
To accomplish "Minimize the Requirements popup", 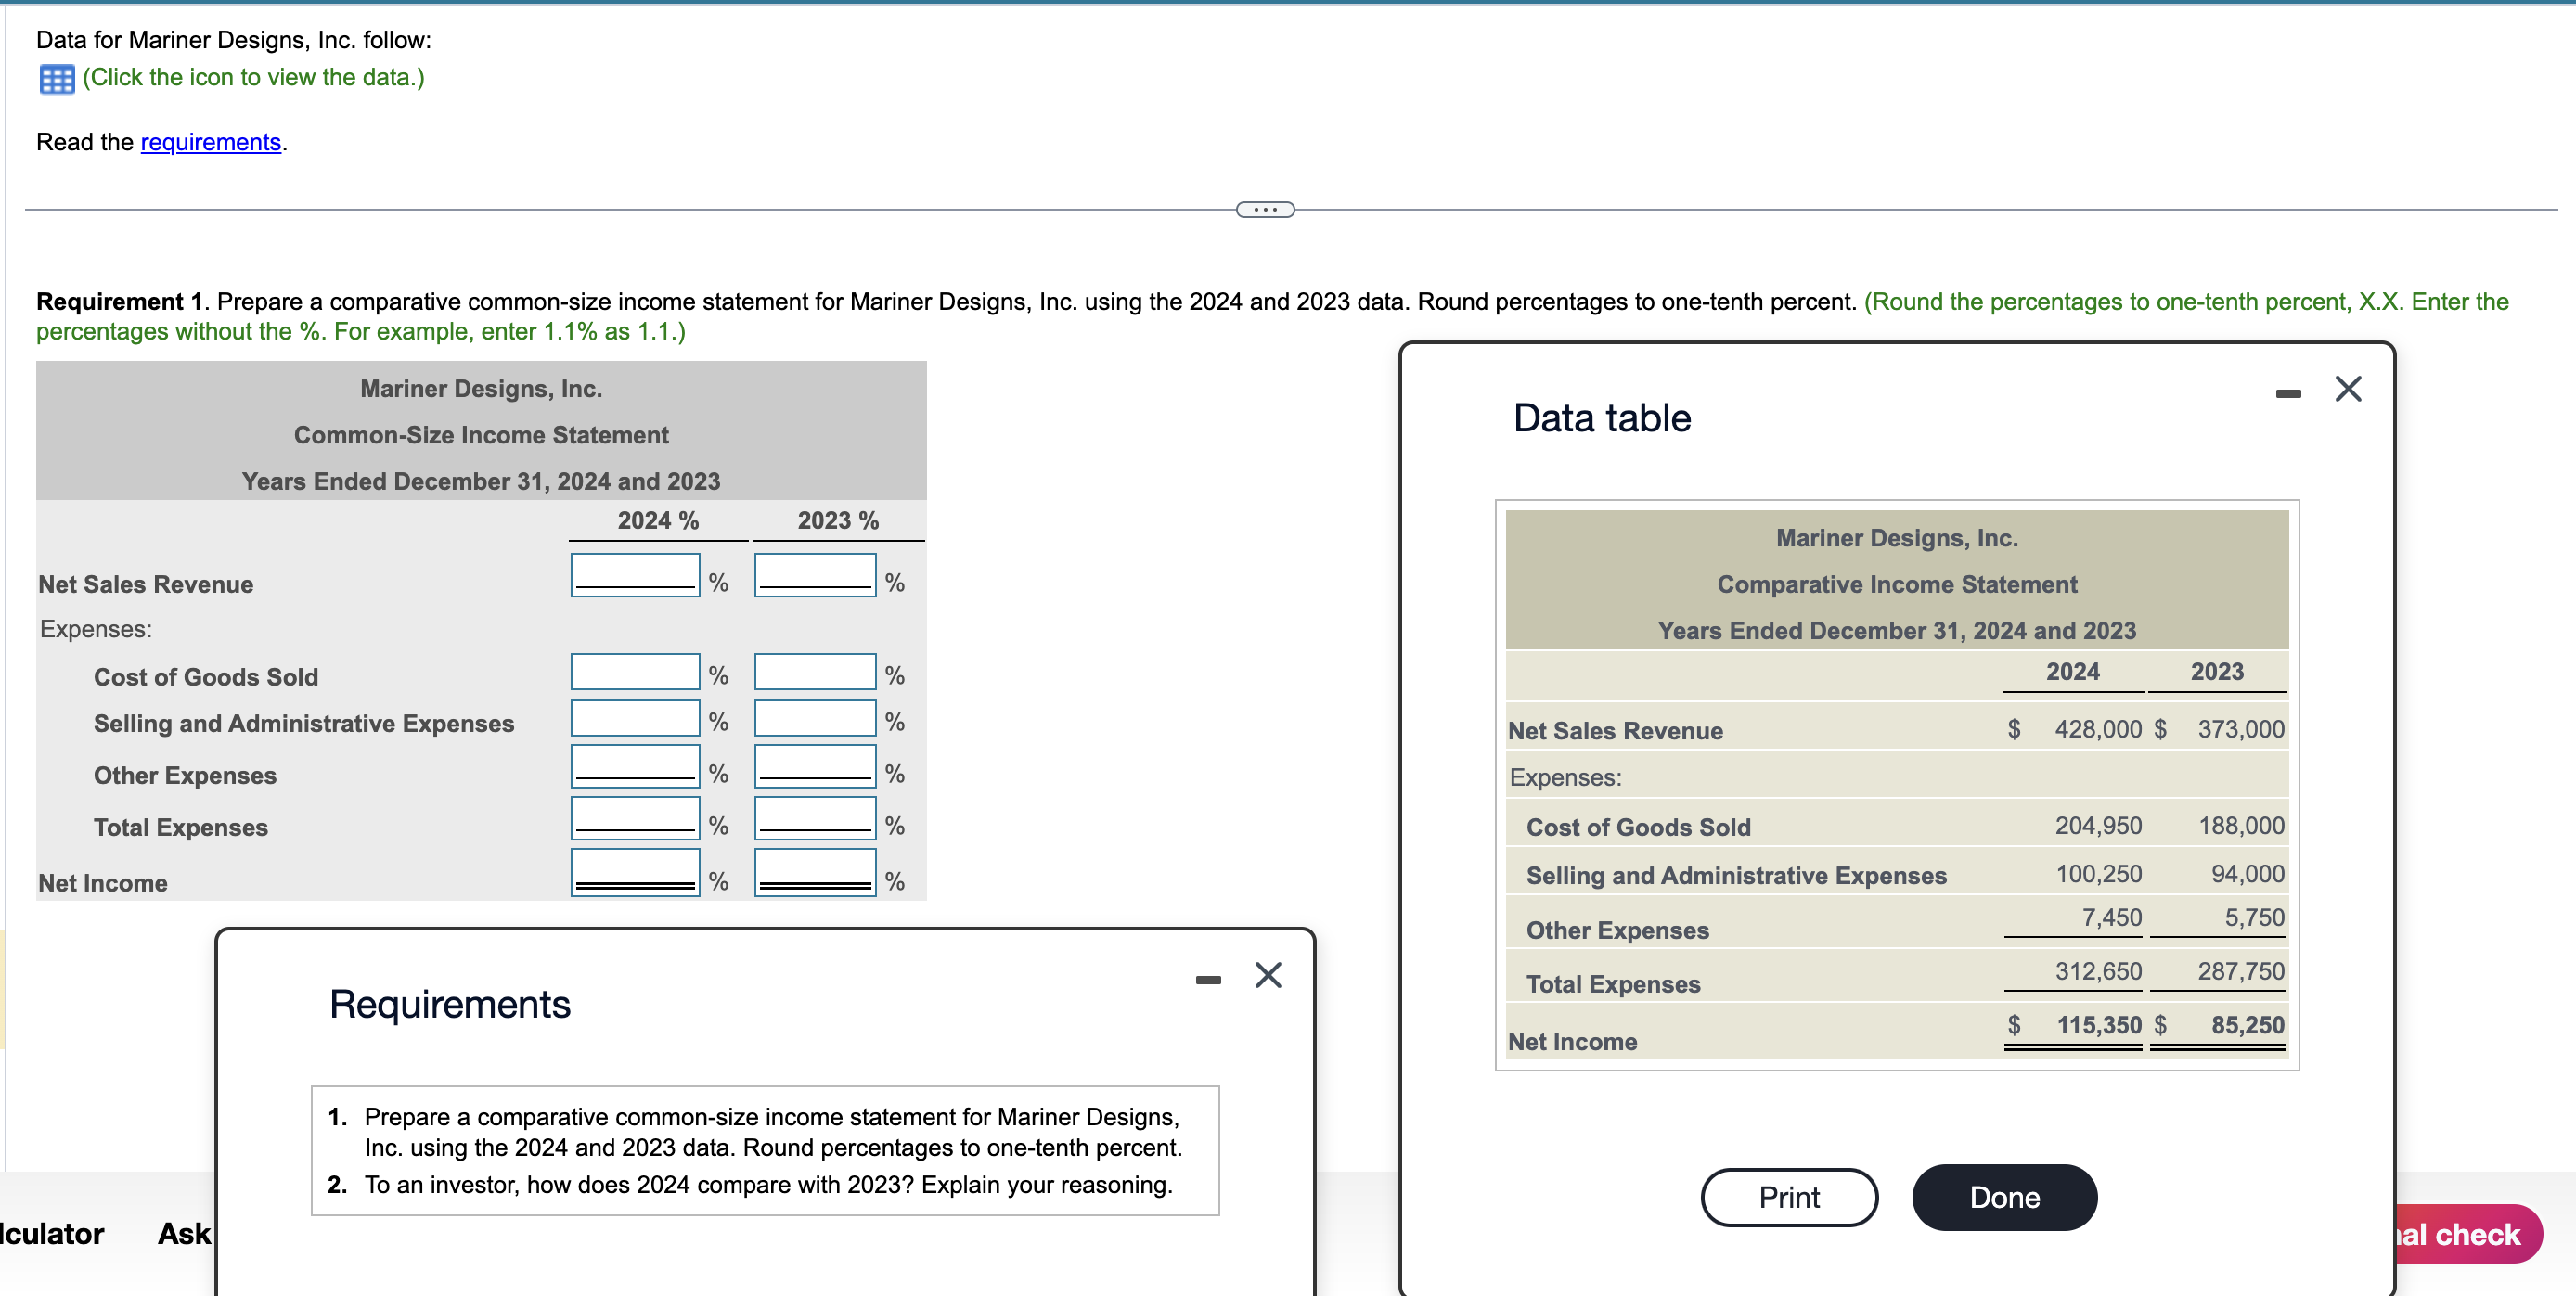I will point(1207,979).
